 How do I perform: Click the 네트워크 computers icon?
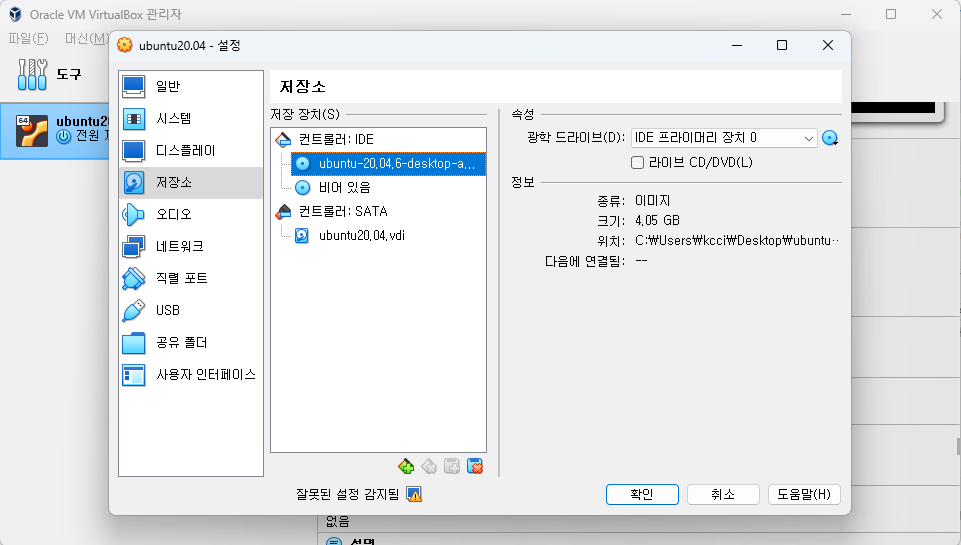pos(134,246)
